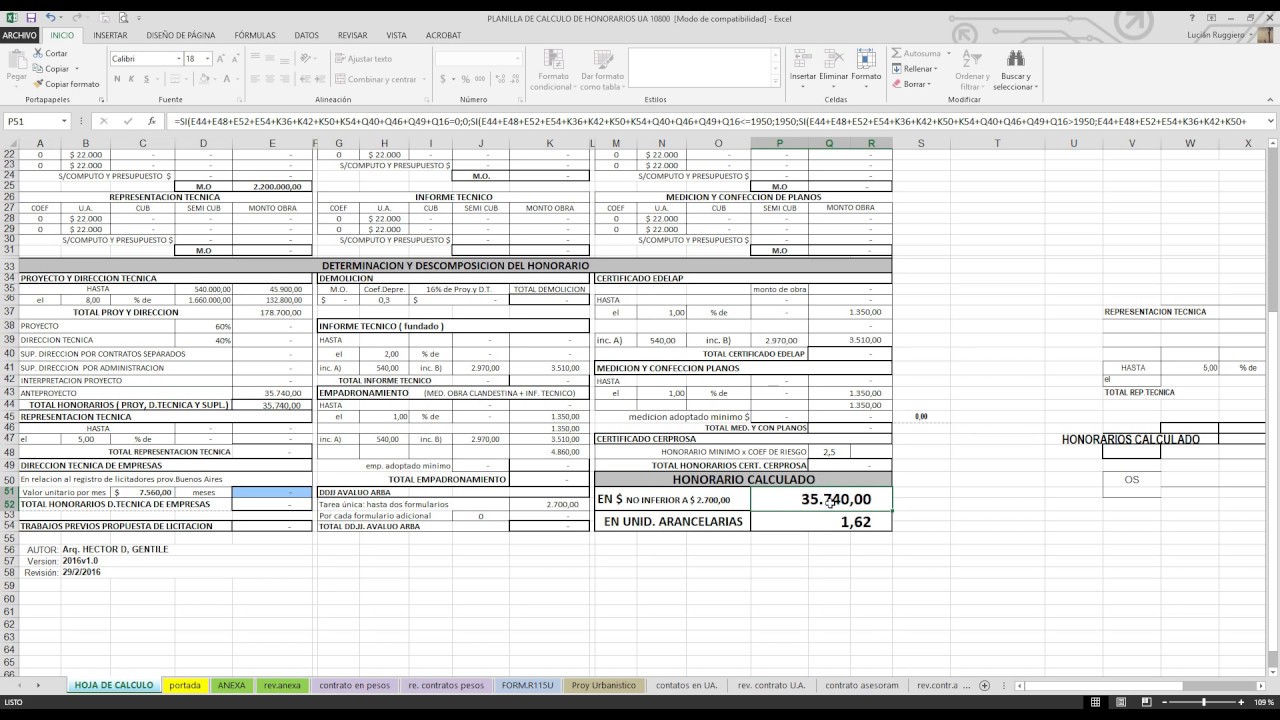Center text horizontally in the cell

(x=271, y=79)
